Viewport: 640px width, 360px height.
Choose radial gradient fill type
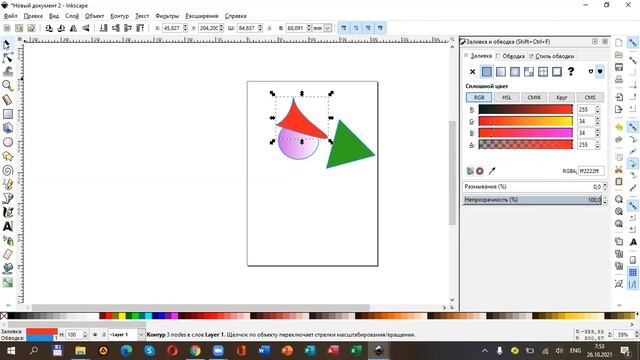(x=515, y=72)
